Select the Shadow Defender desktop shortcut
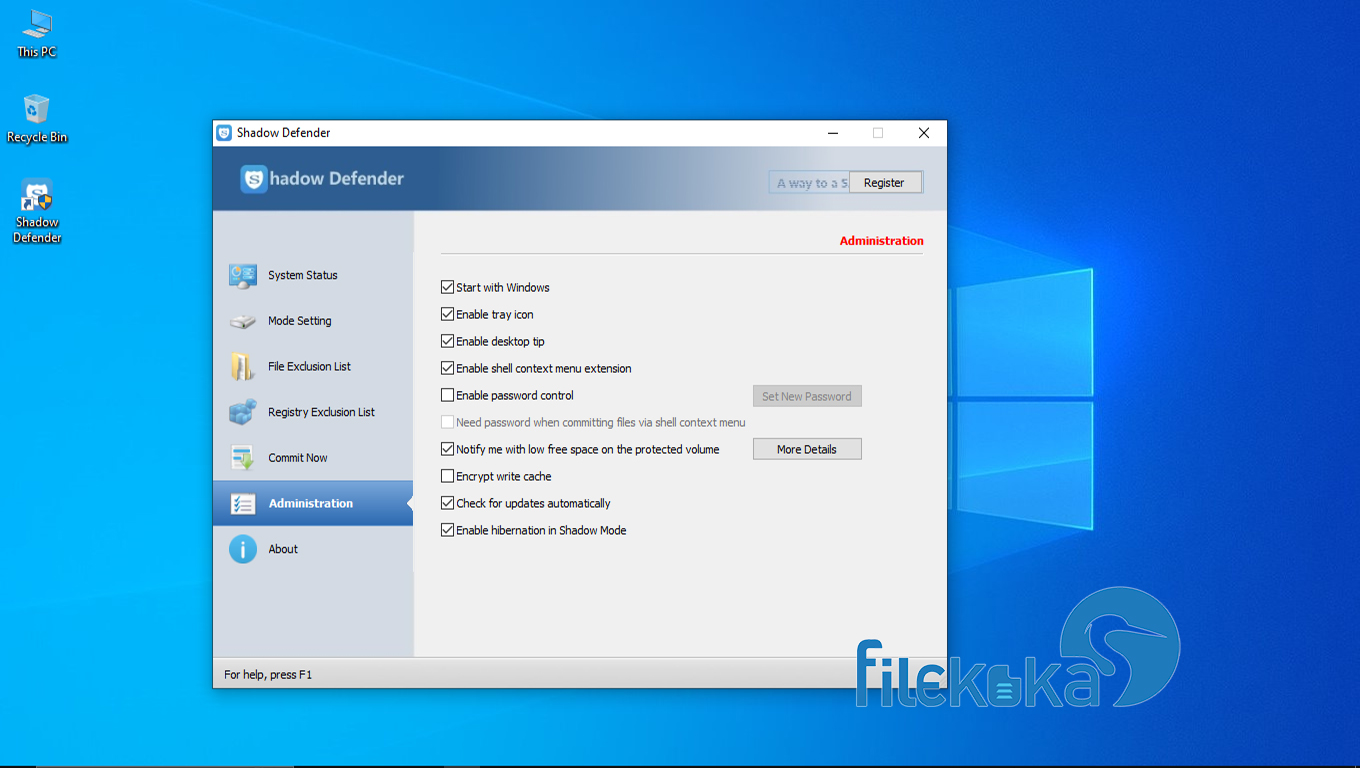 [37, 212]
